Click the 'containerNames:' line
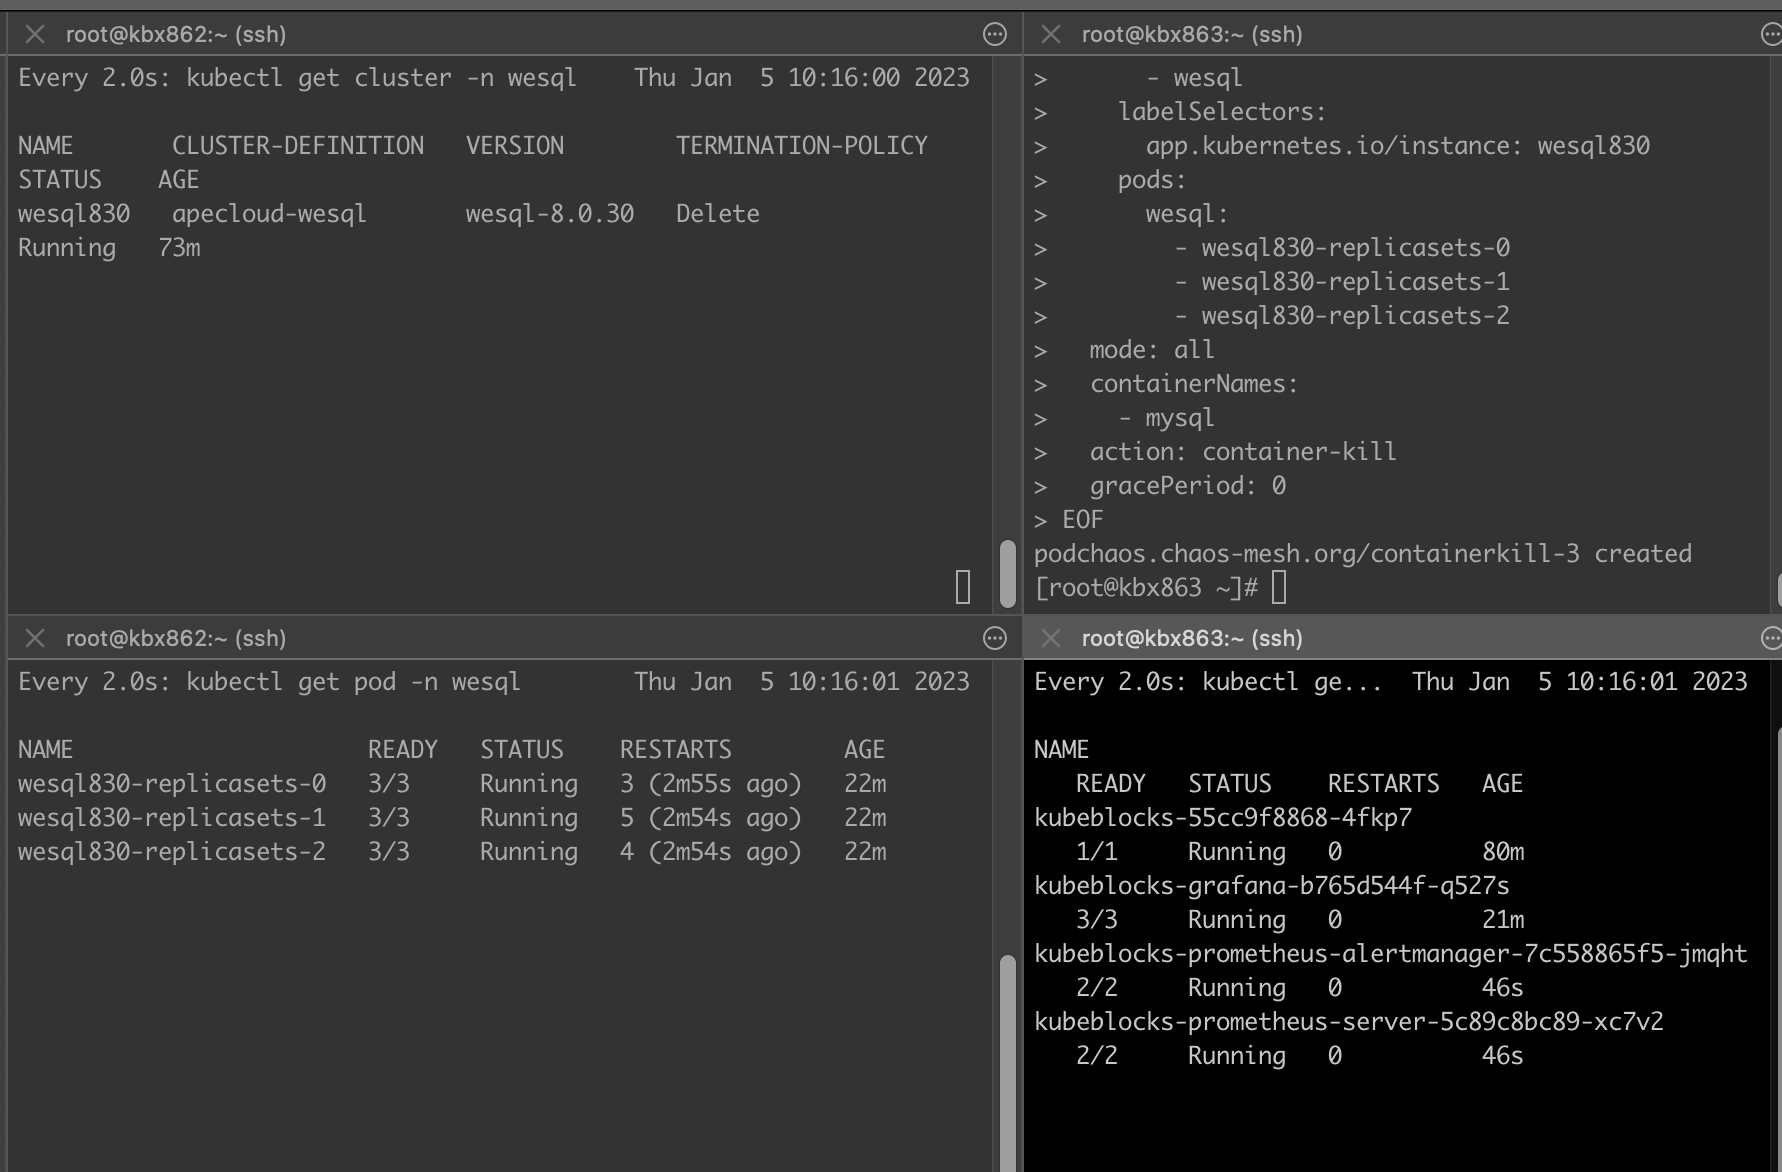 click(1194, 384)
